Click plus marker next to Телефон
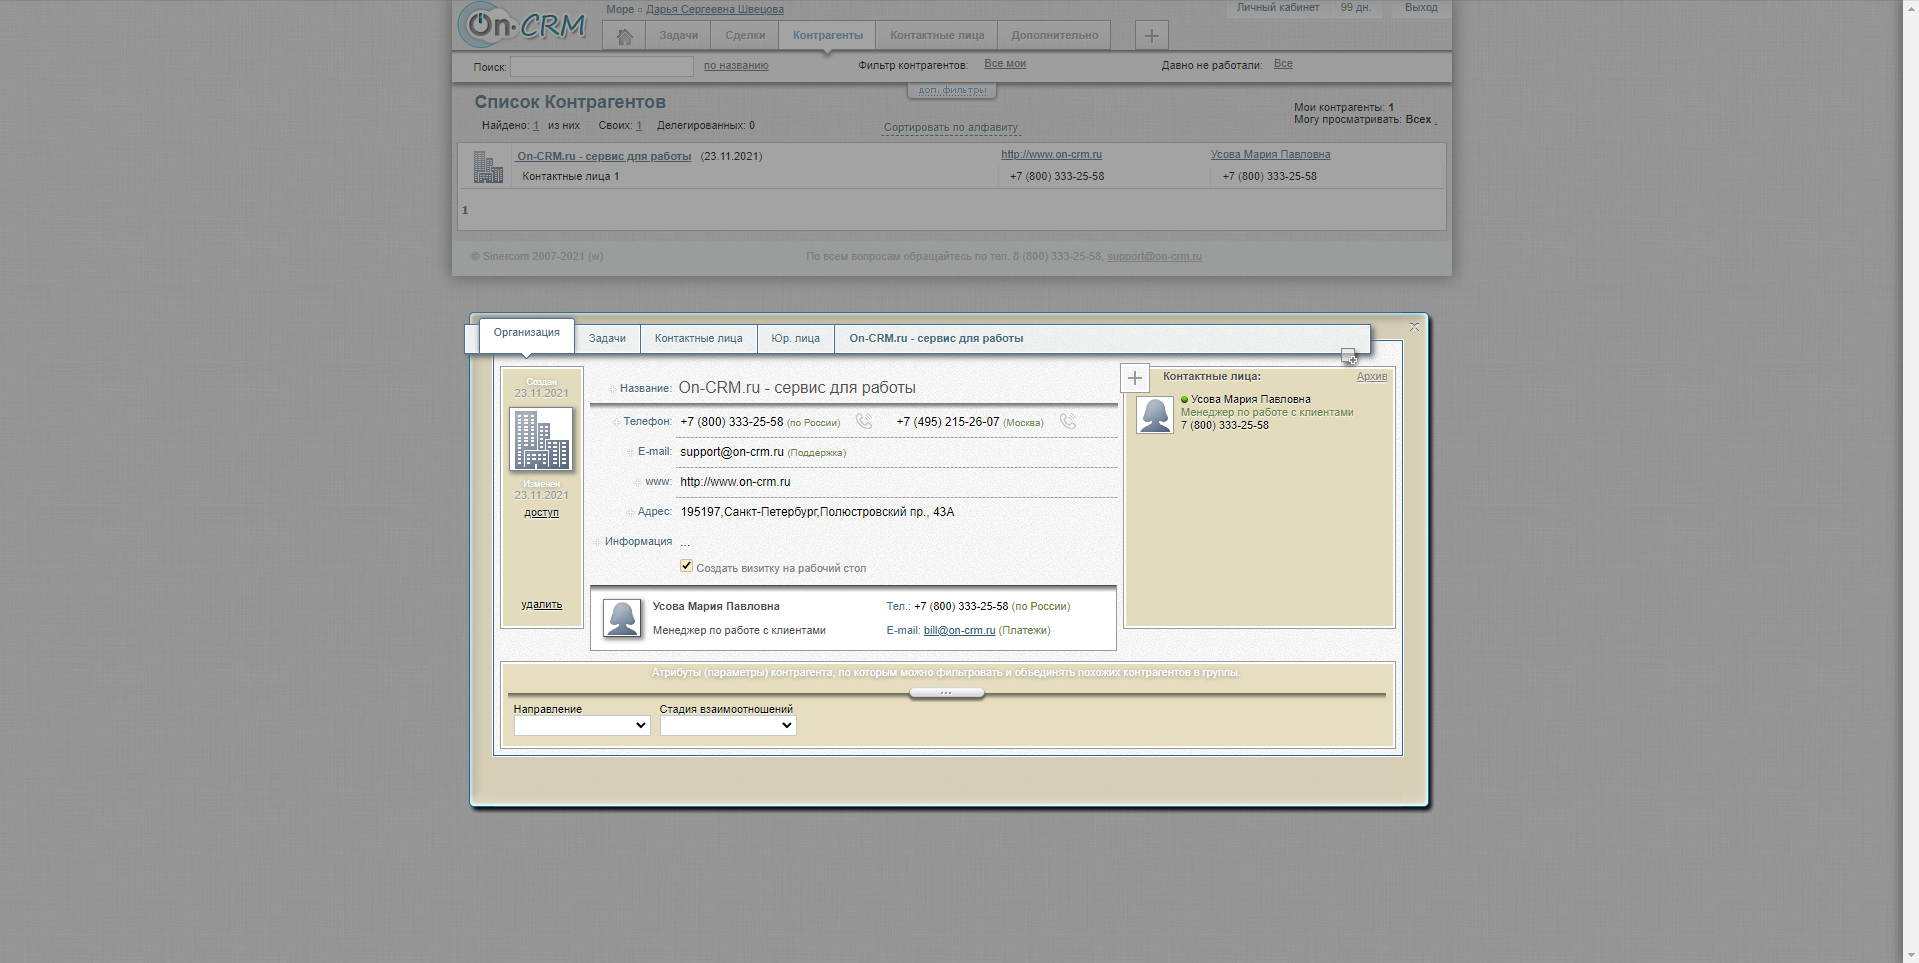The width and height of the screenshot is (1919, 963). click(616, 422)
